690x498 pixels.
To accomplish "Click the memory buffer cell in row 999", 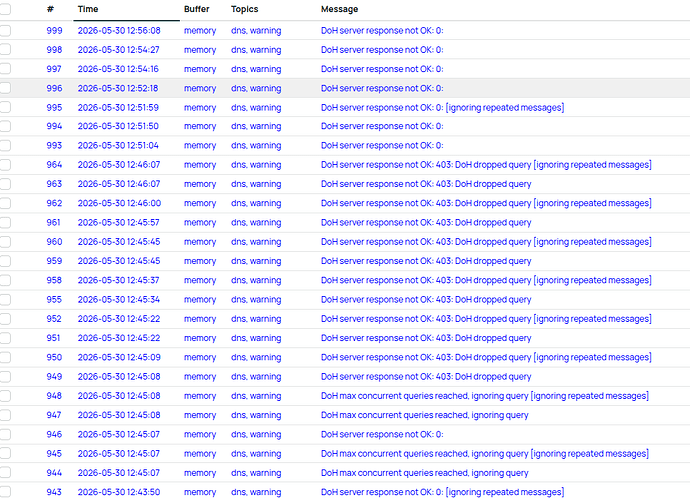I will pyautogui.click(x=200, y=31).
